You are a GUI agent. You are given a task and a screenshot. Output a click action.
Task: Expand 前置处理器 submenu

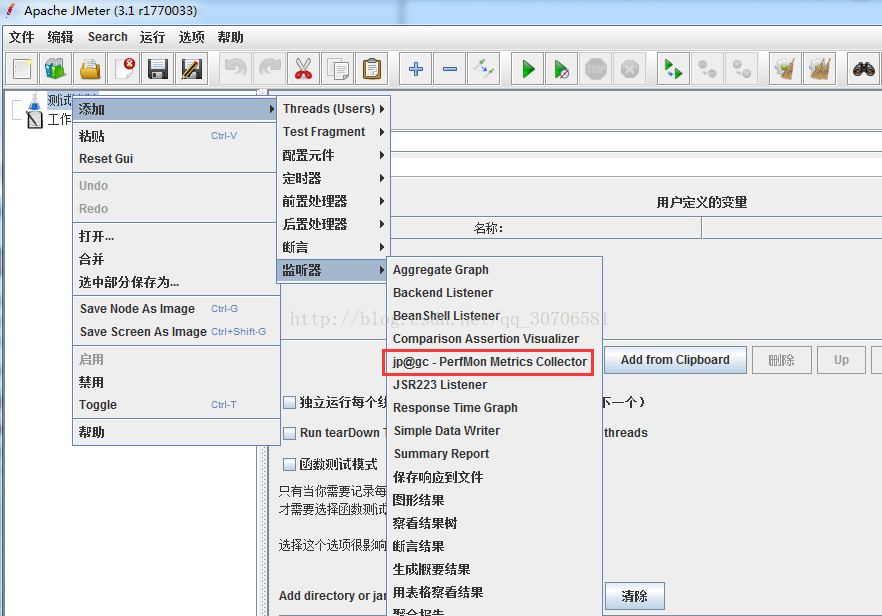click(333, 201)
